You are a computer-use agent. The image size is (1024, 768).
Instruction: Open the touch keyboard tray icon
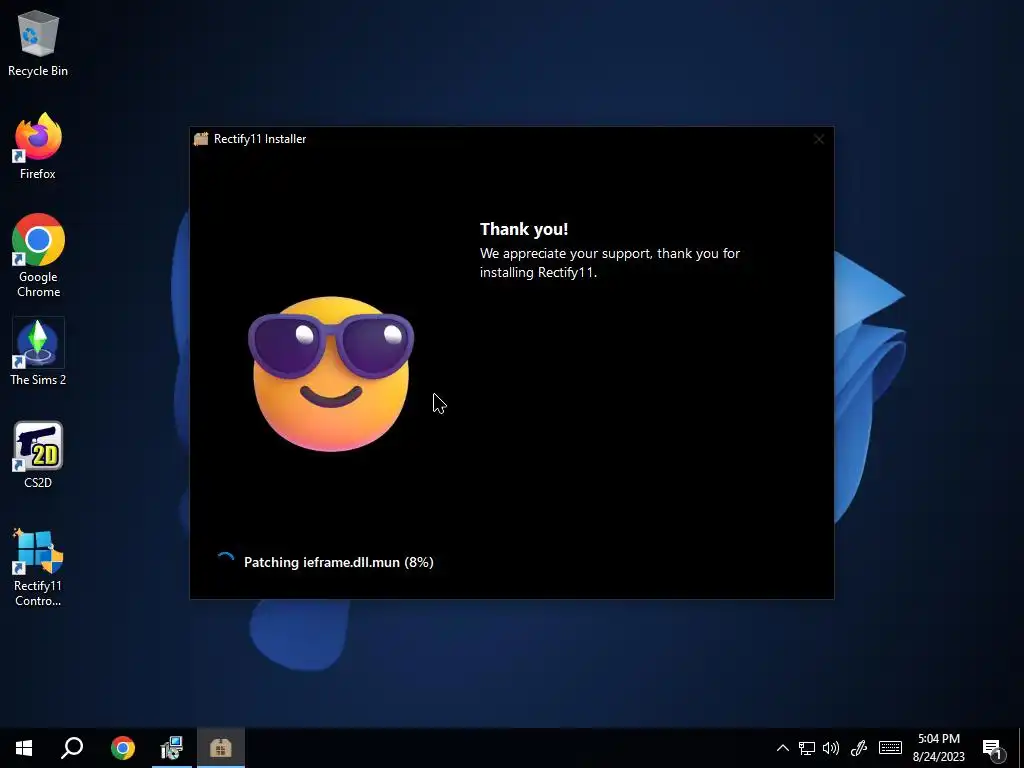click(890, 748)
